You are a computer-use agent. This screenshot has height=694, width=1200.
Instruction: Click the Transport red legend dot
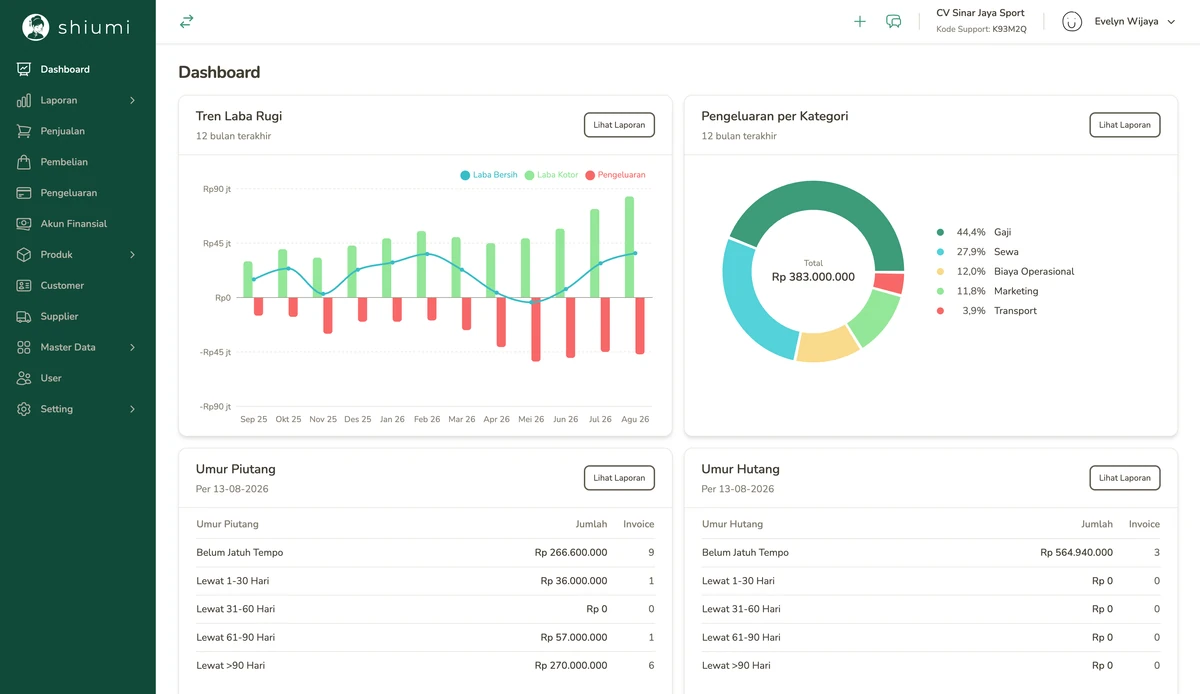pos(940,311)
